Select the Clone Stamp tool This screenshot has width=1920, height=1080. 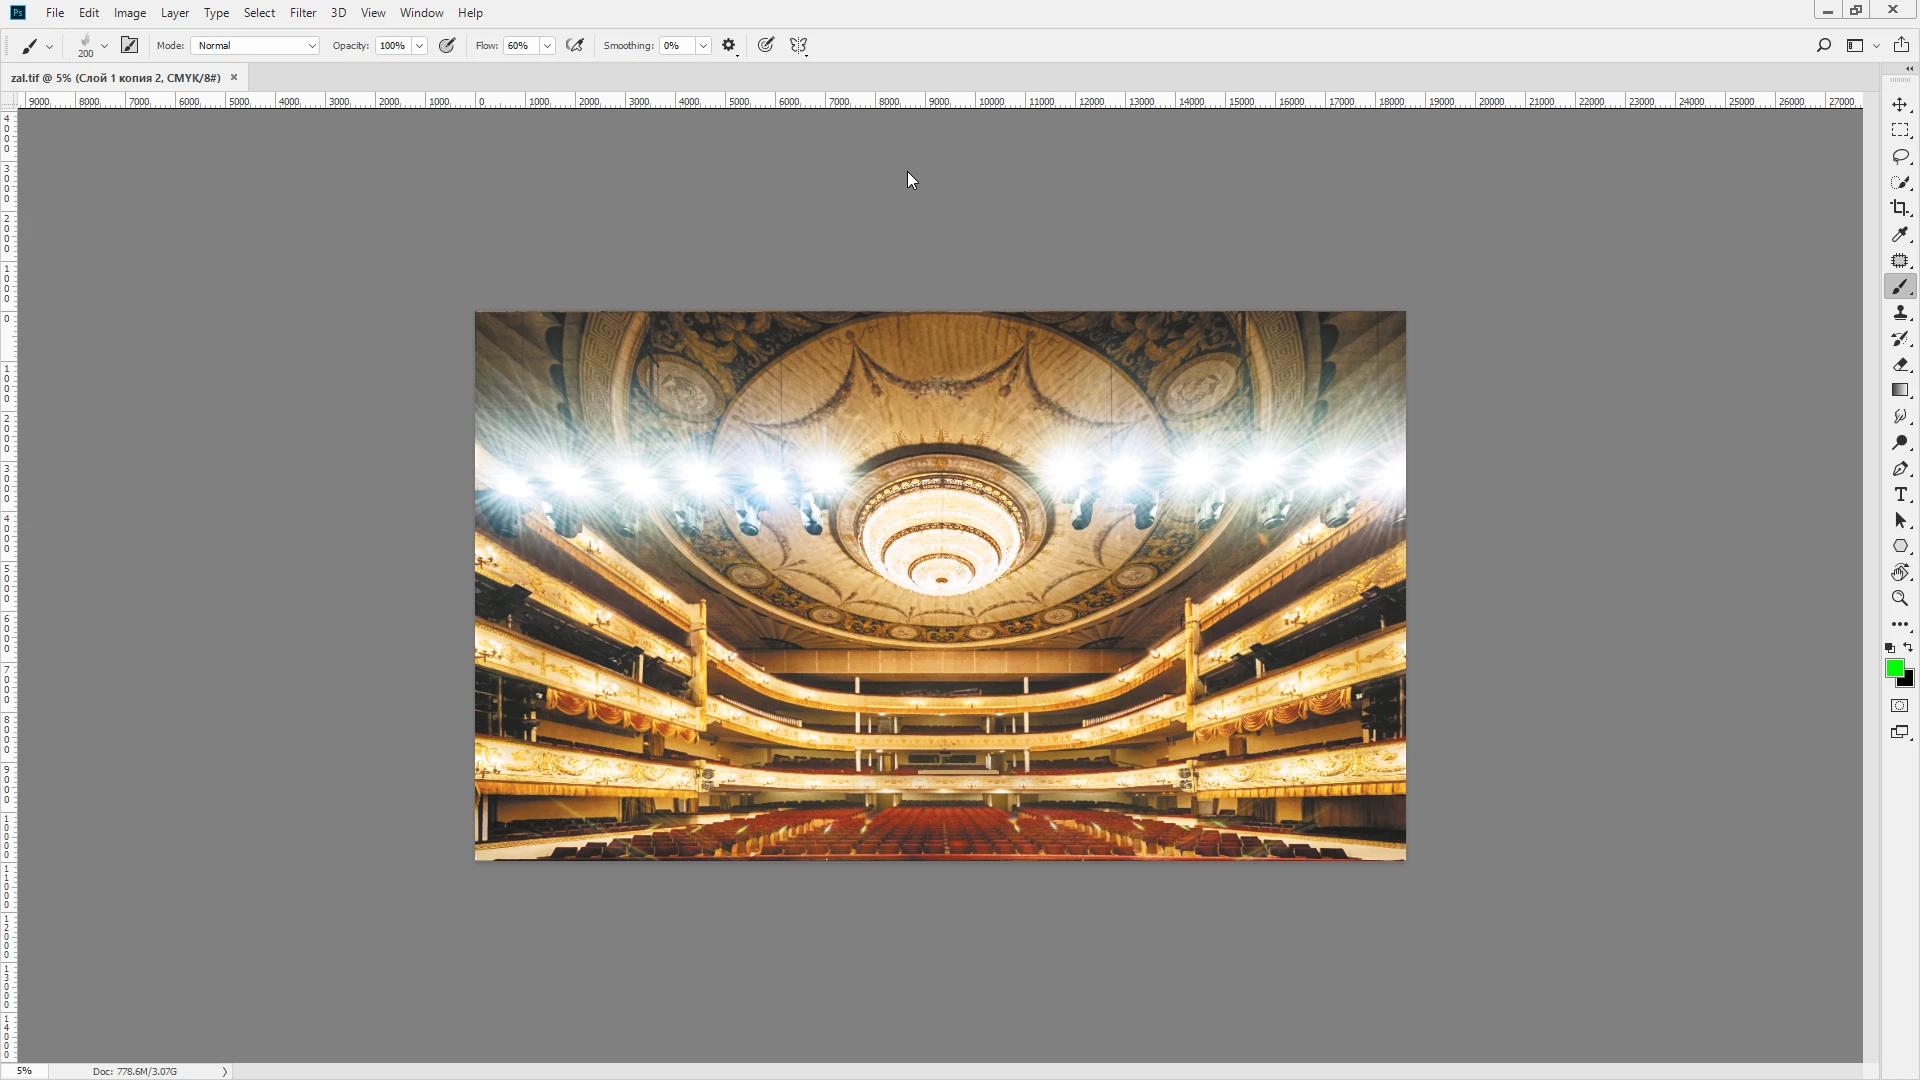pos(1900,313)
